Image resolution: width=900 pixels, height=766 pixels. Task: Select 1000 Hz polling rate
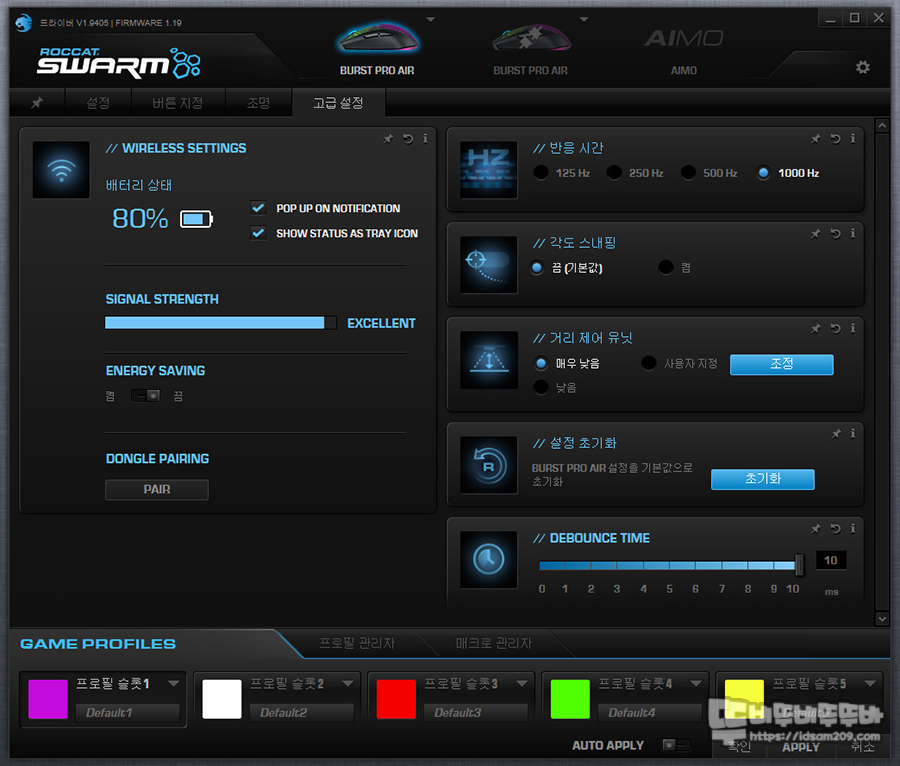(763, 172)
